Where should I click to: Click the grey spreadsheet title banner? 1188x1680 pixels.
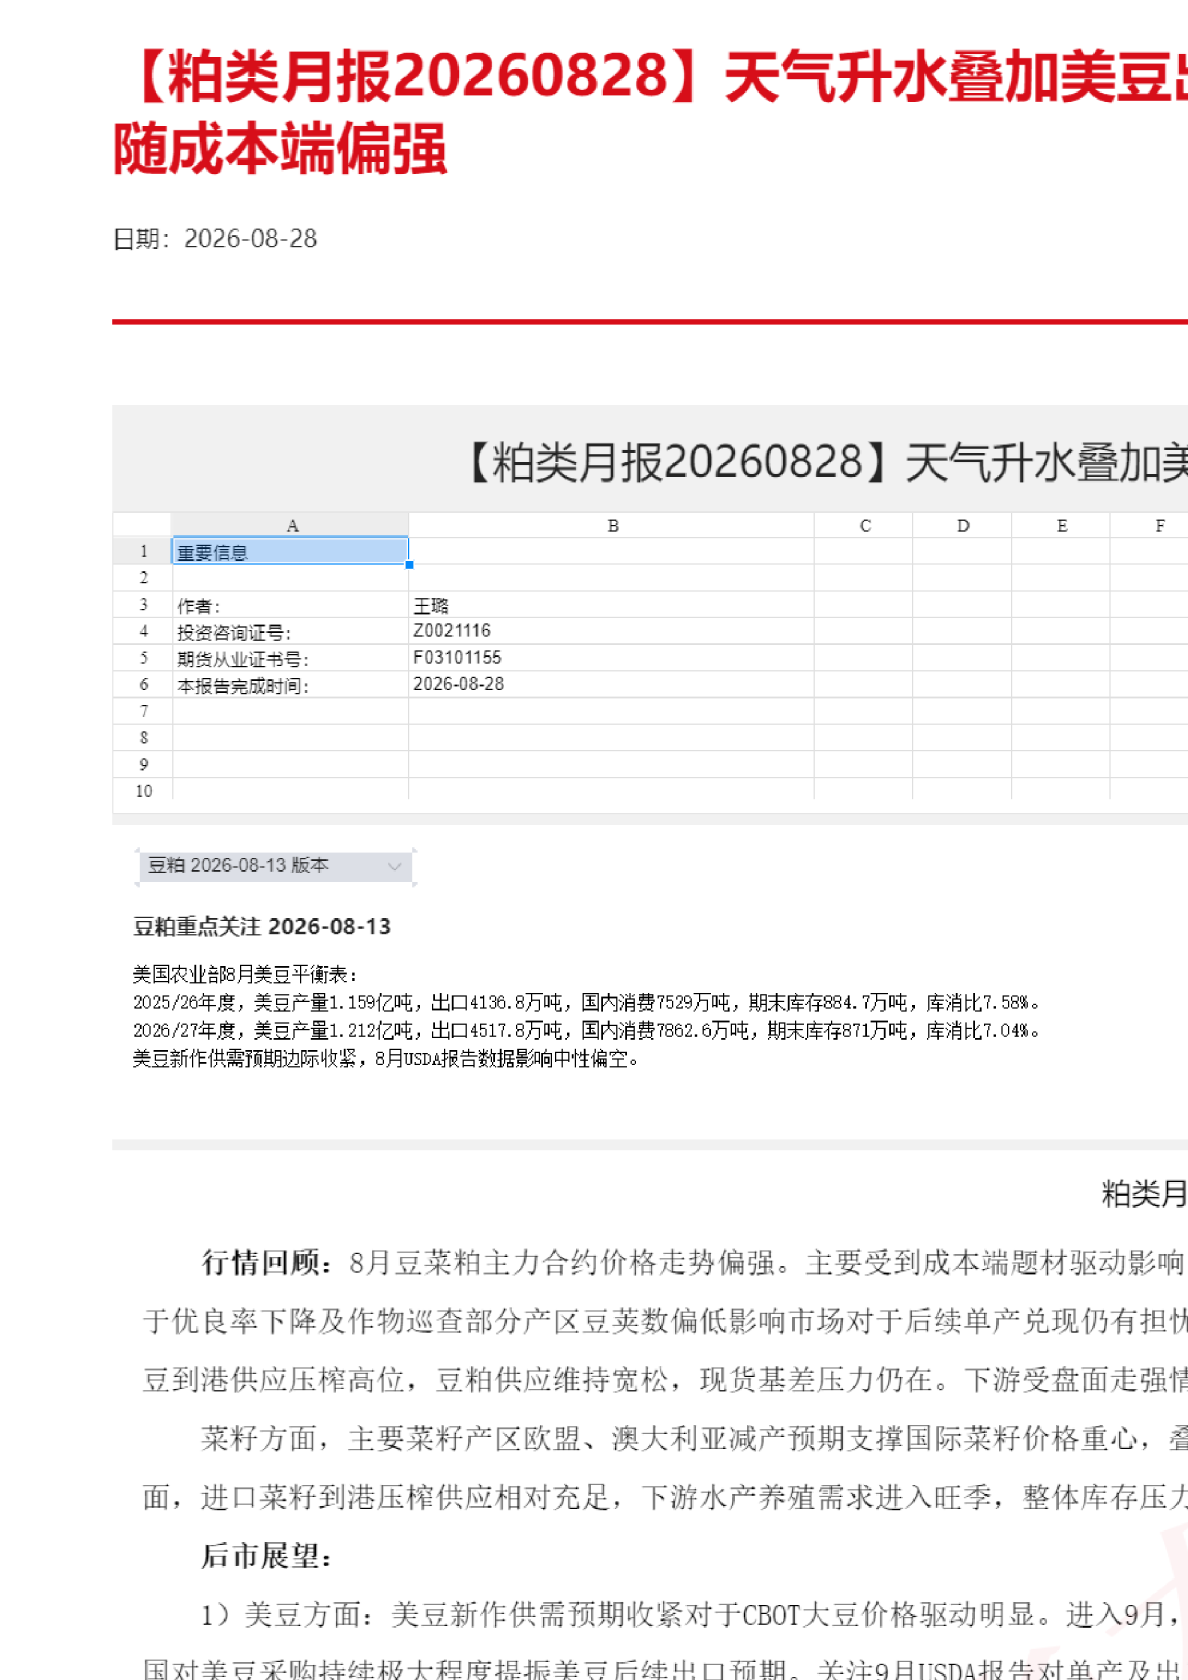click(x=650, y=461)
